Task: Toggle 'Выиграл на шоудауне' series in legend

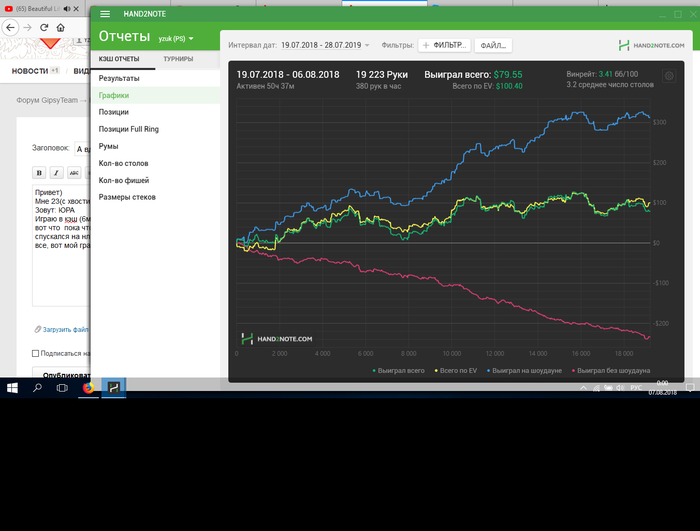Action: tap(524, 371)
